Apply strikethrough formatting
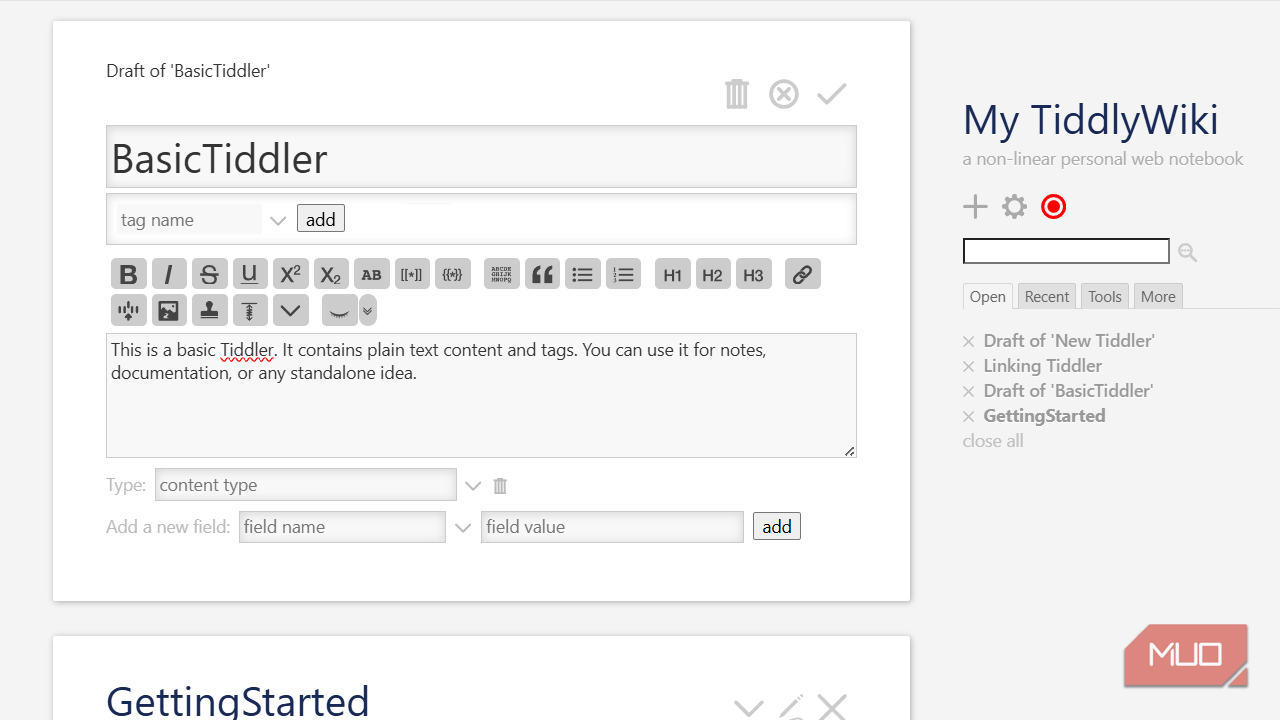Viewport: 1280px width, 720px height. click(209, 274)
